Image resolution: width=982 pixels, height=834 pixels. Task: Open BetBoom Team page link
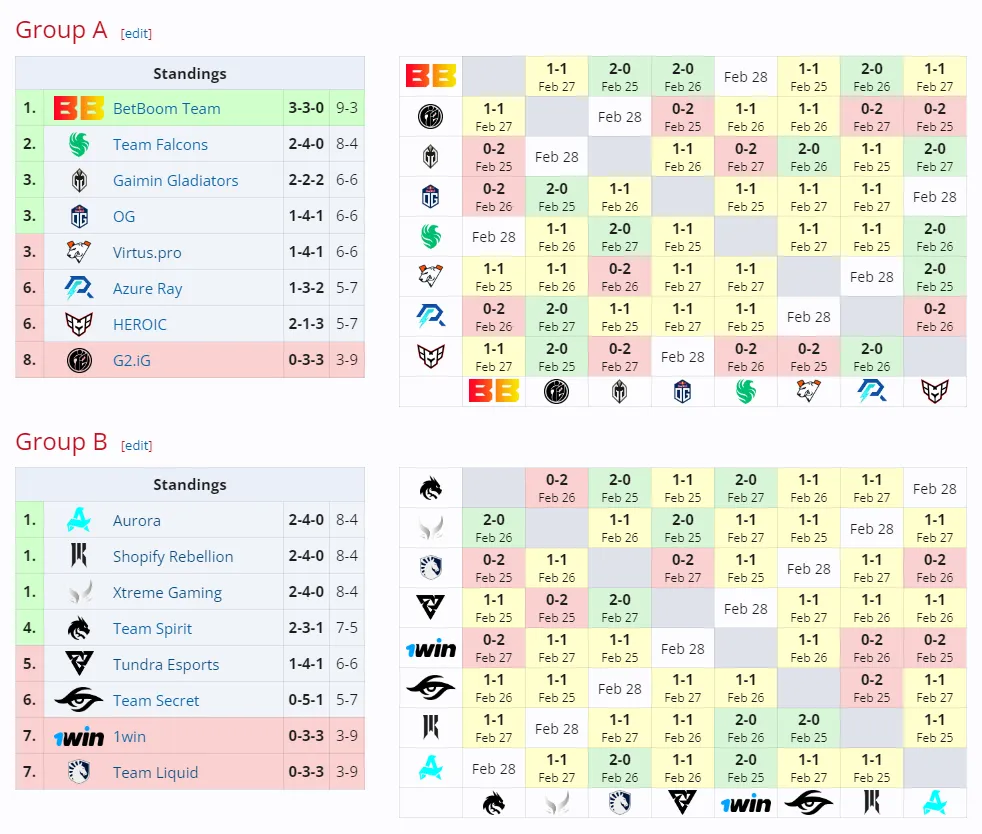click(x=167, y=108)
